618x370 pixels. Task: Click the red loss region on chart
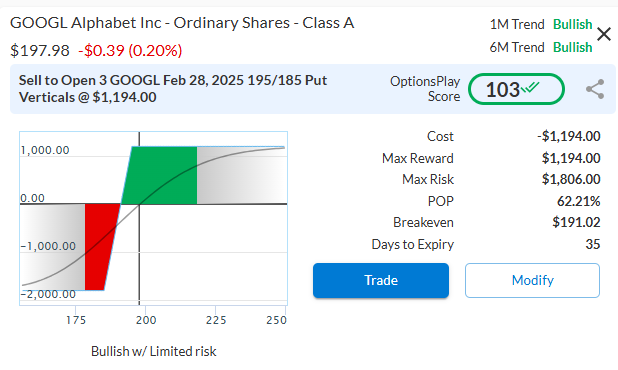coord(99,246)
